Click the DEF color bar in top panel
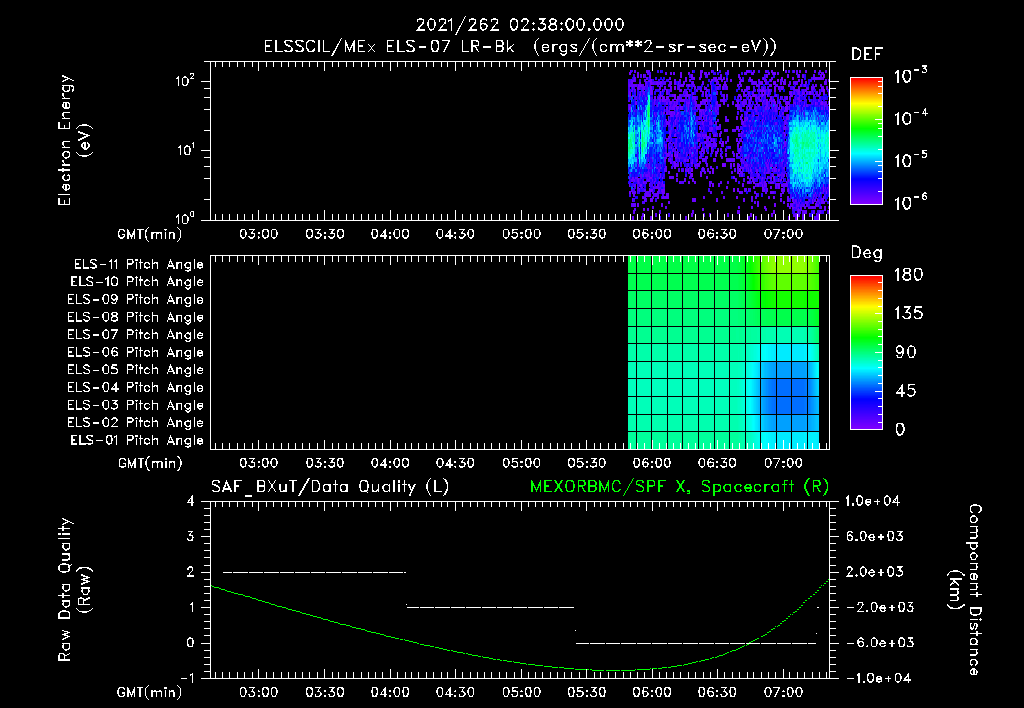Screen dimensions: 1024x708 point(866,141)
